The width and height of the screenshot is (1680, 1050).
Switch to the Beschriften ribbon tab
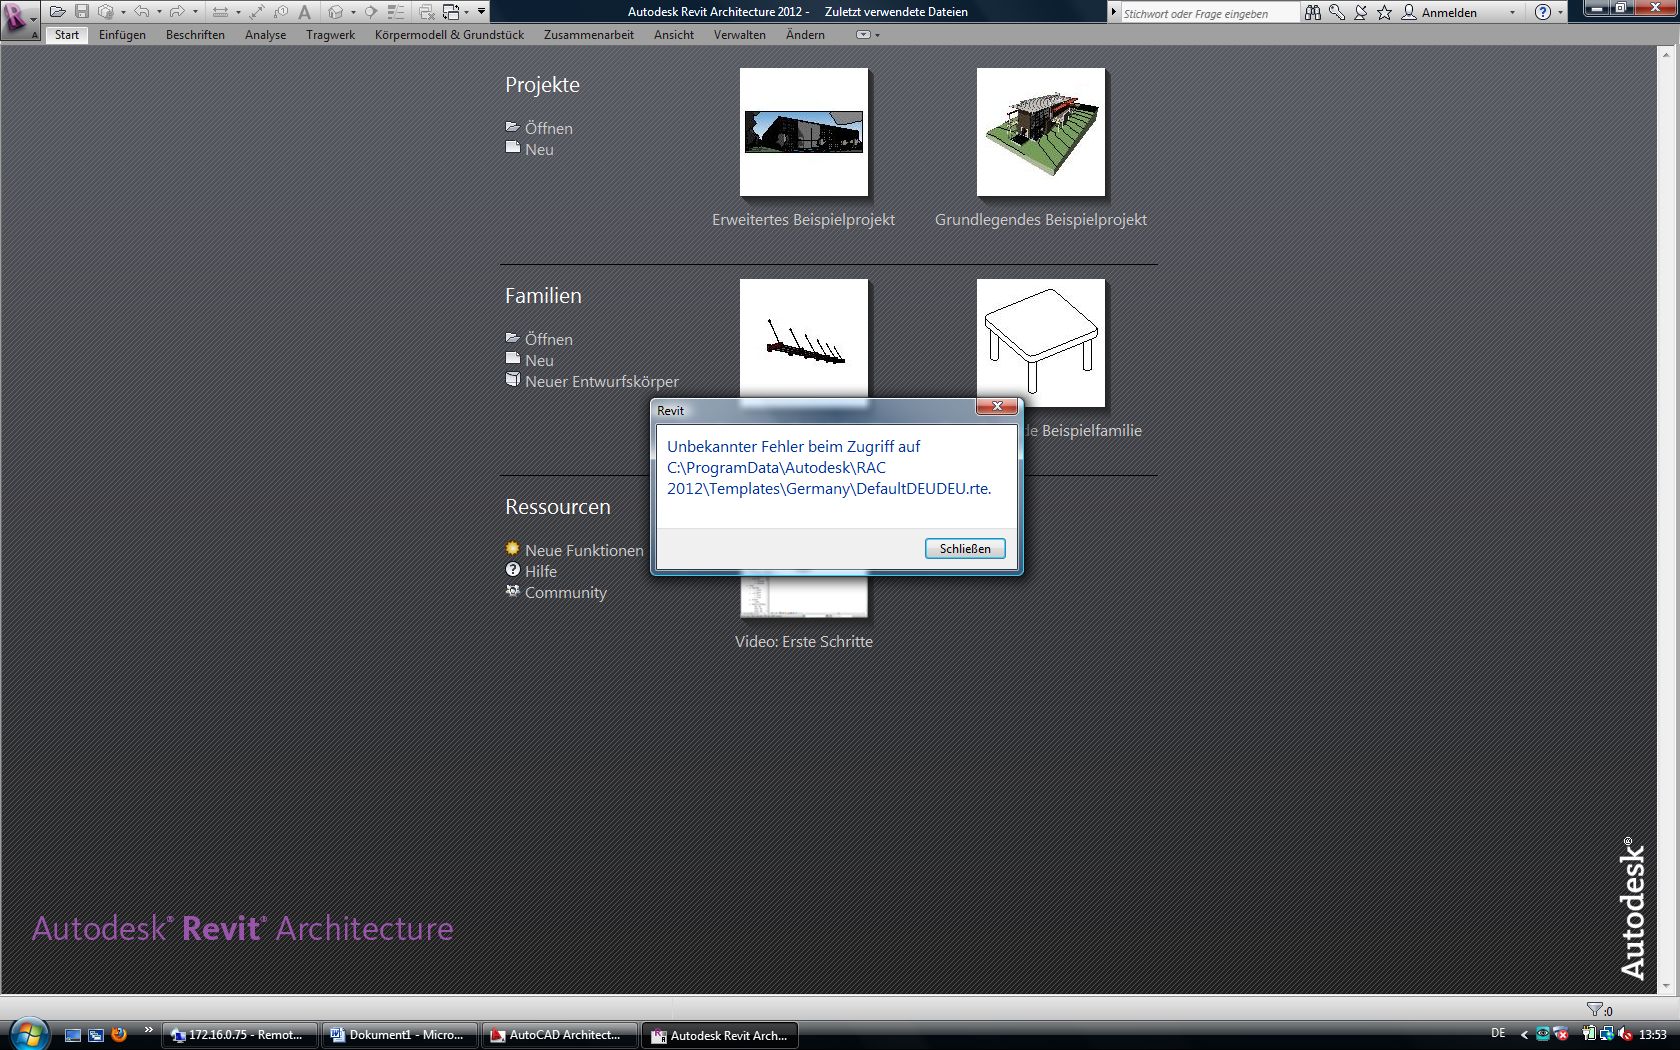click(195, 35)
